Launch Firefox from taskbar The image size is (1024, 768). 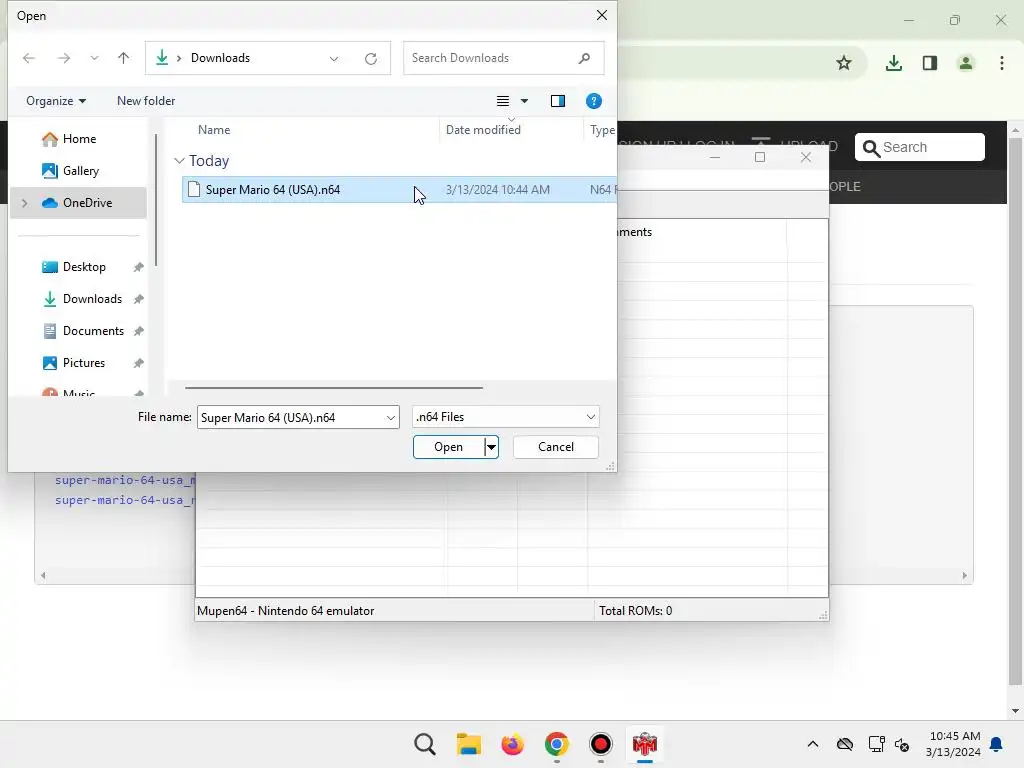[x=513, y=744]
